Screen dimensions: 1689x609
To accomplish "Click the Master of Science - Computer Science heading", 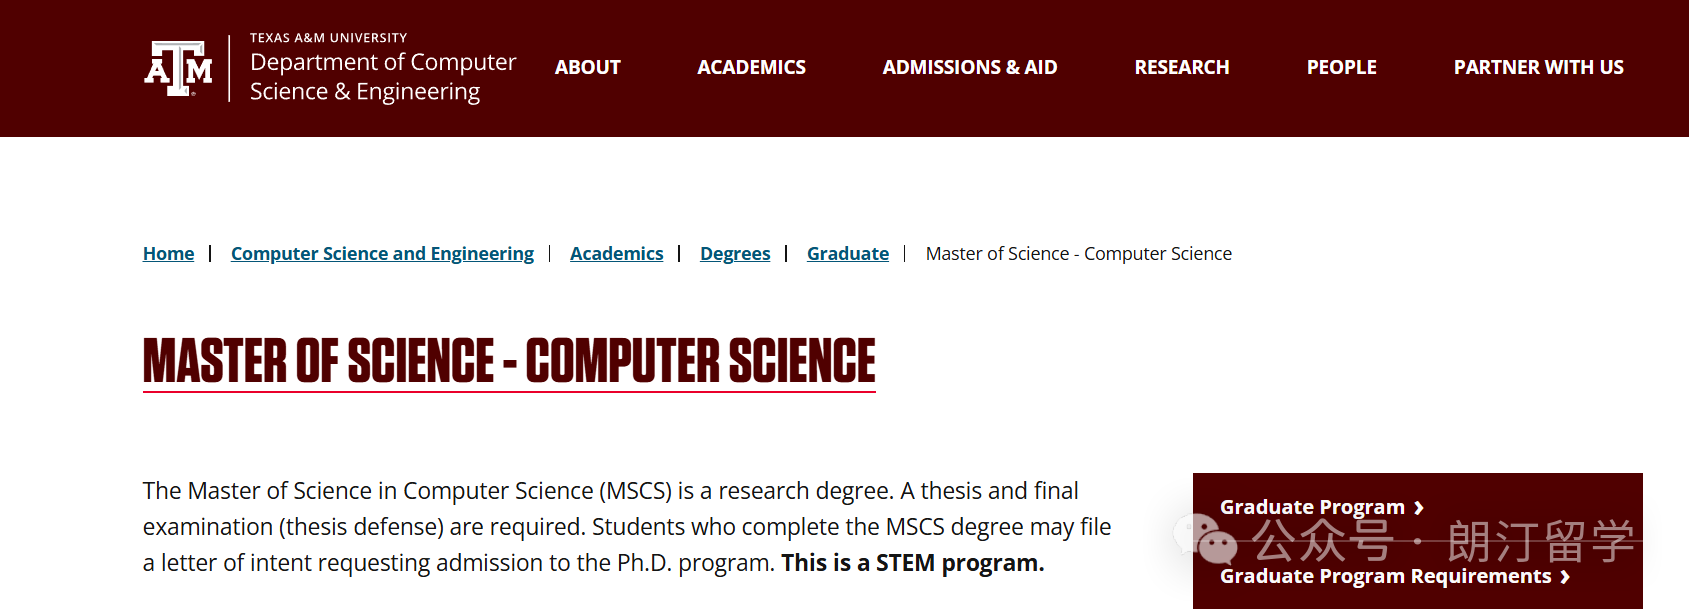I will (x=509, y=361).
